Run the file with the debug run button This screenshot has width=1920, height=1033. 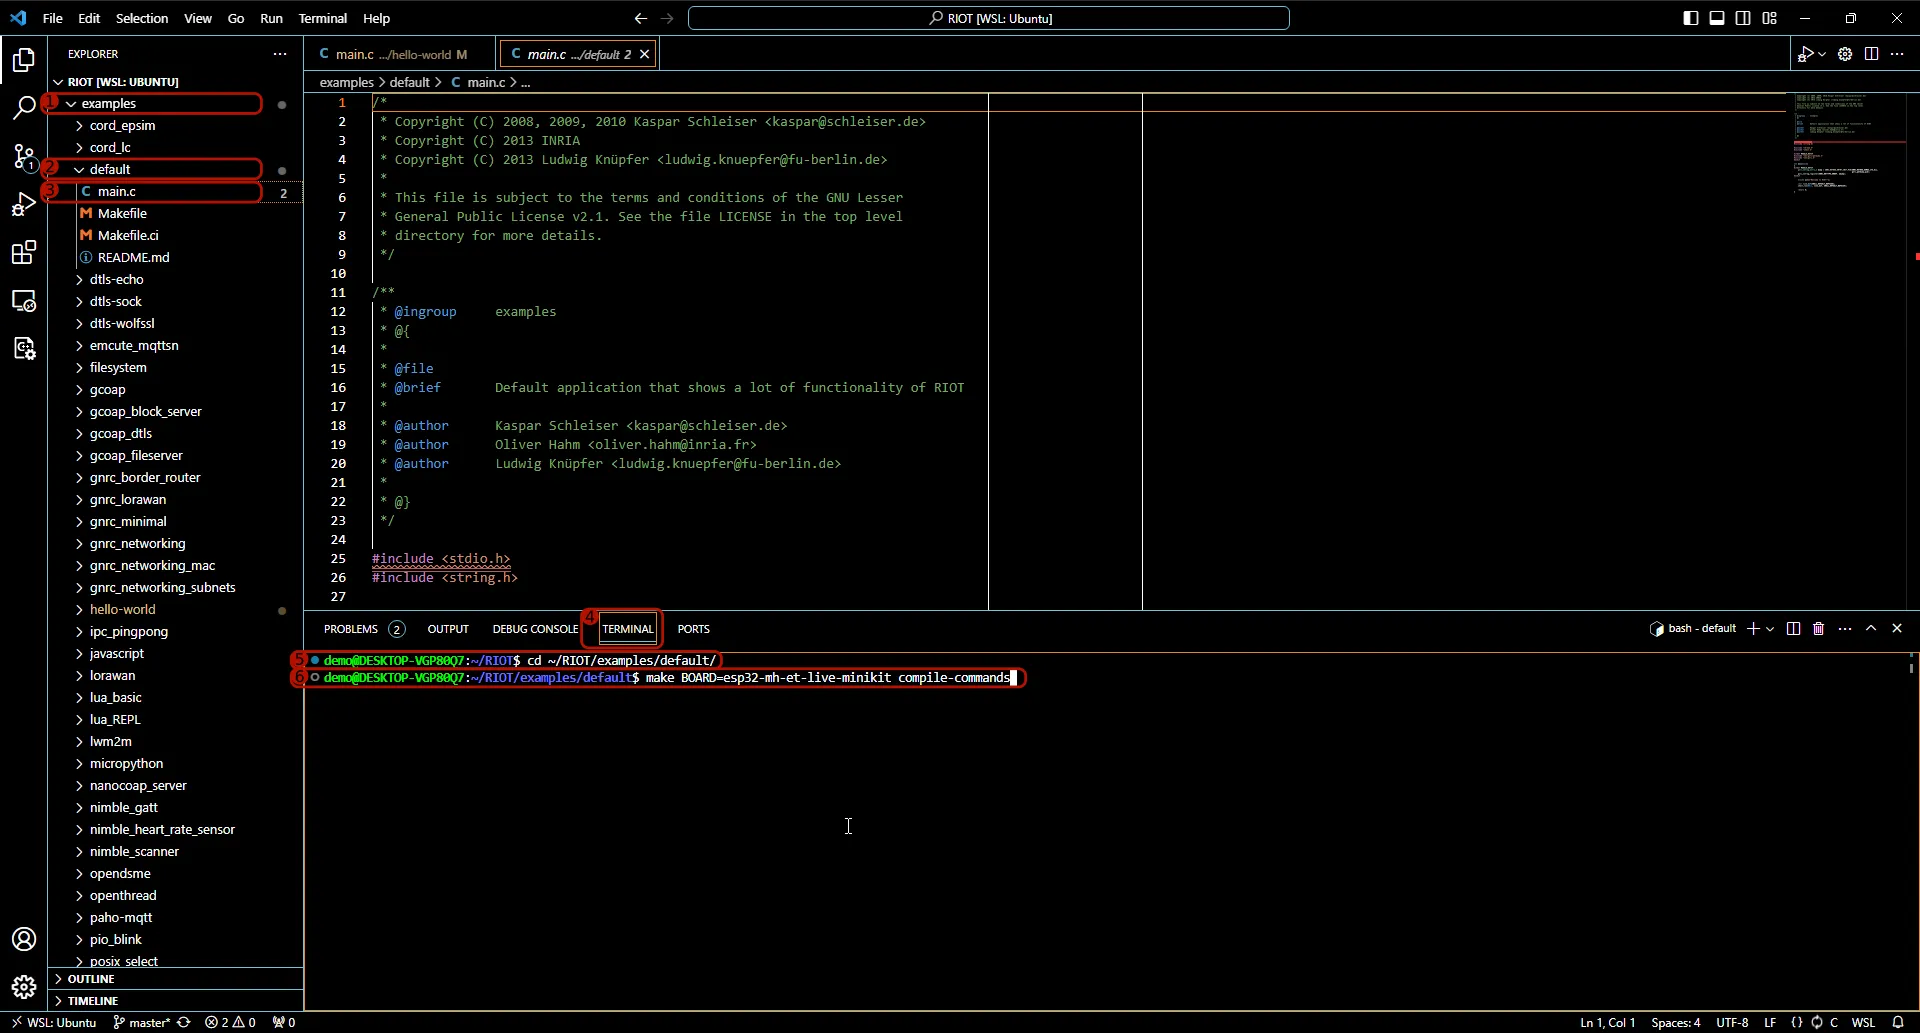click(x=1808, y=54)
